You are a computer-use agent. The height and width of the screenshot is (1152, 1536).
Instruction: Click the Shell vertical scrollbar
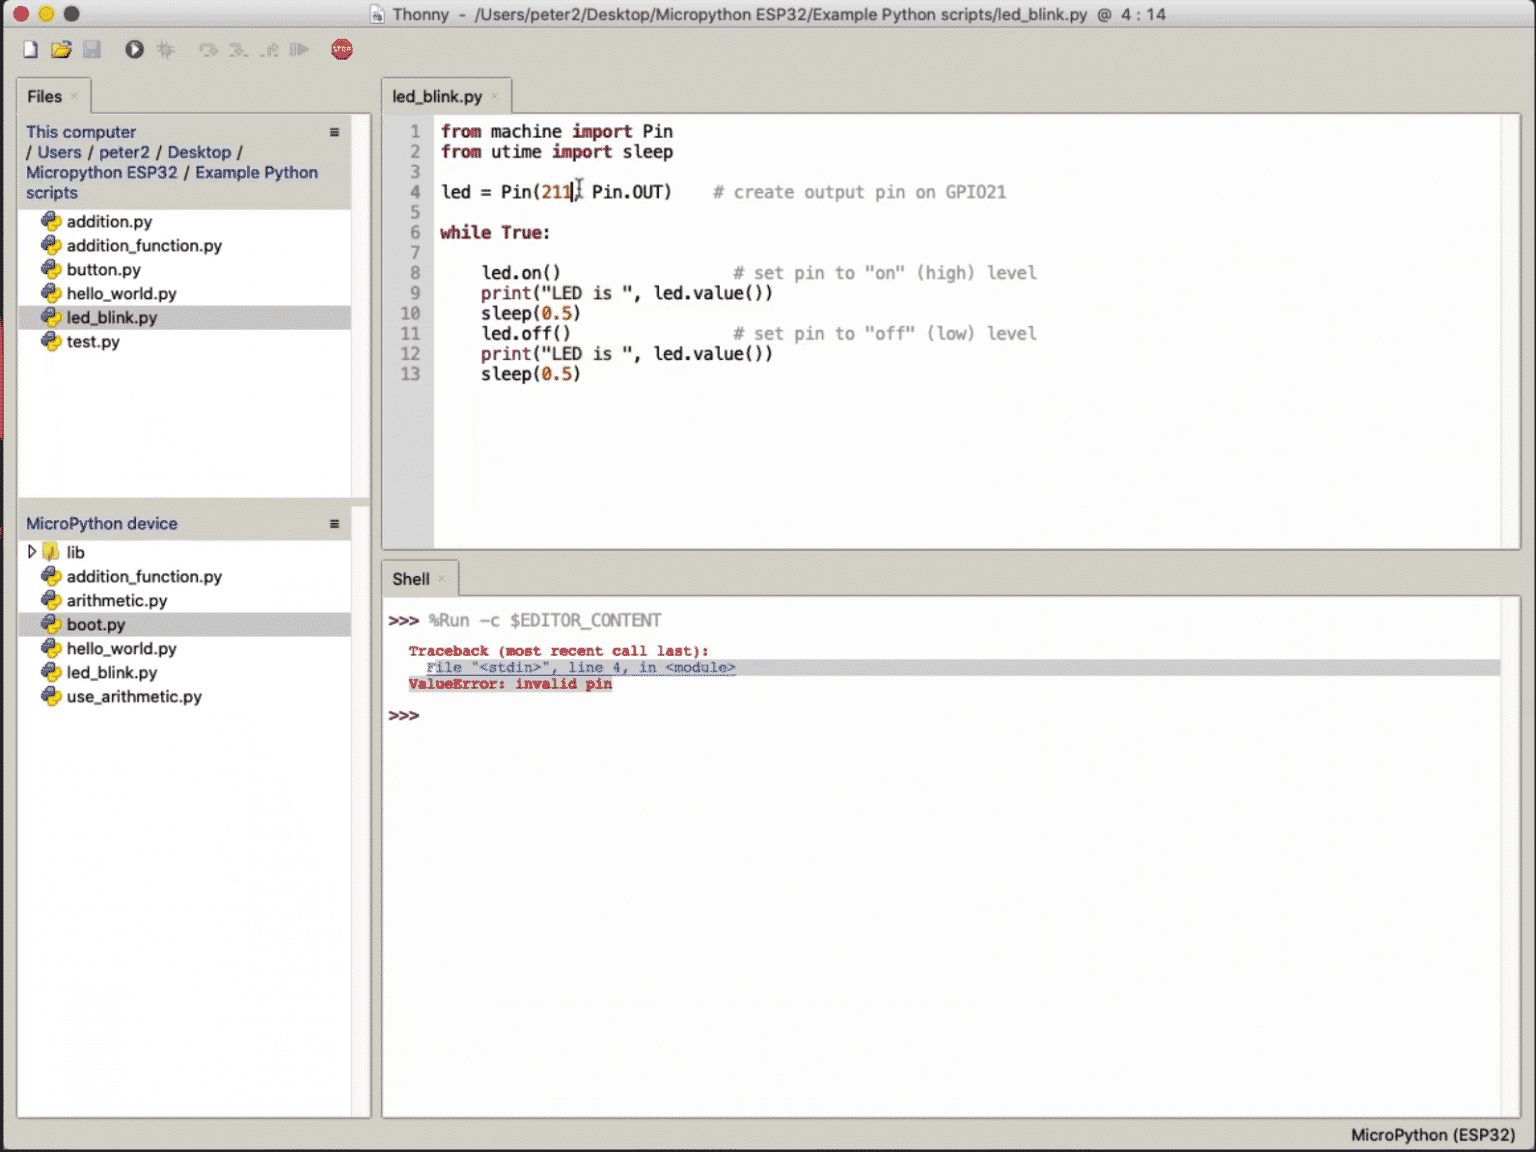1510,857
